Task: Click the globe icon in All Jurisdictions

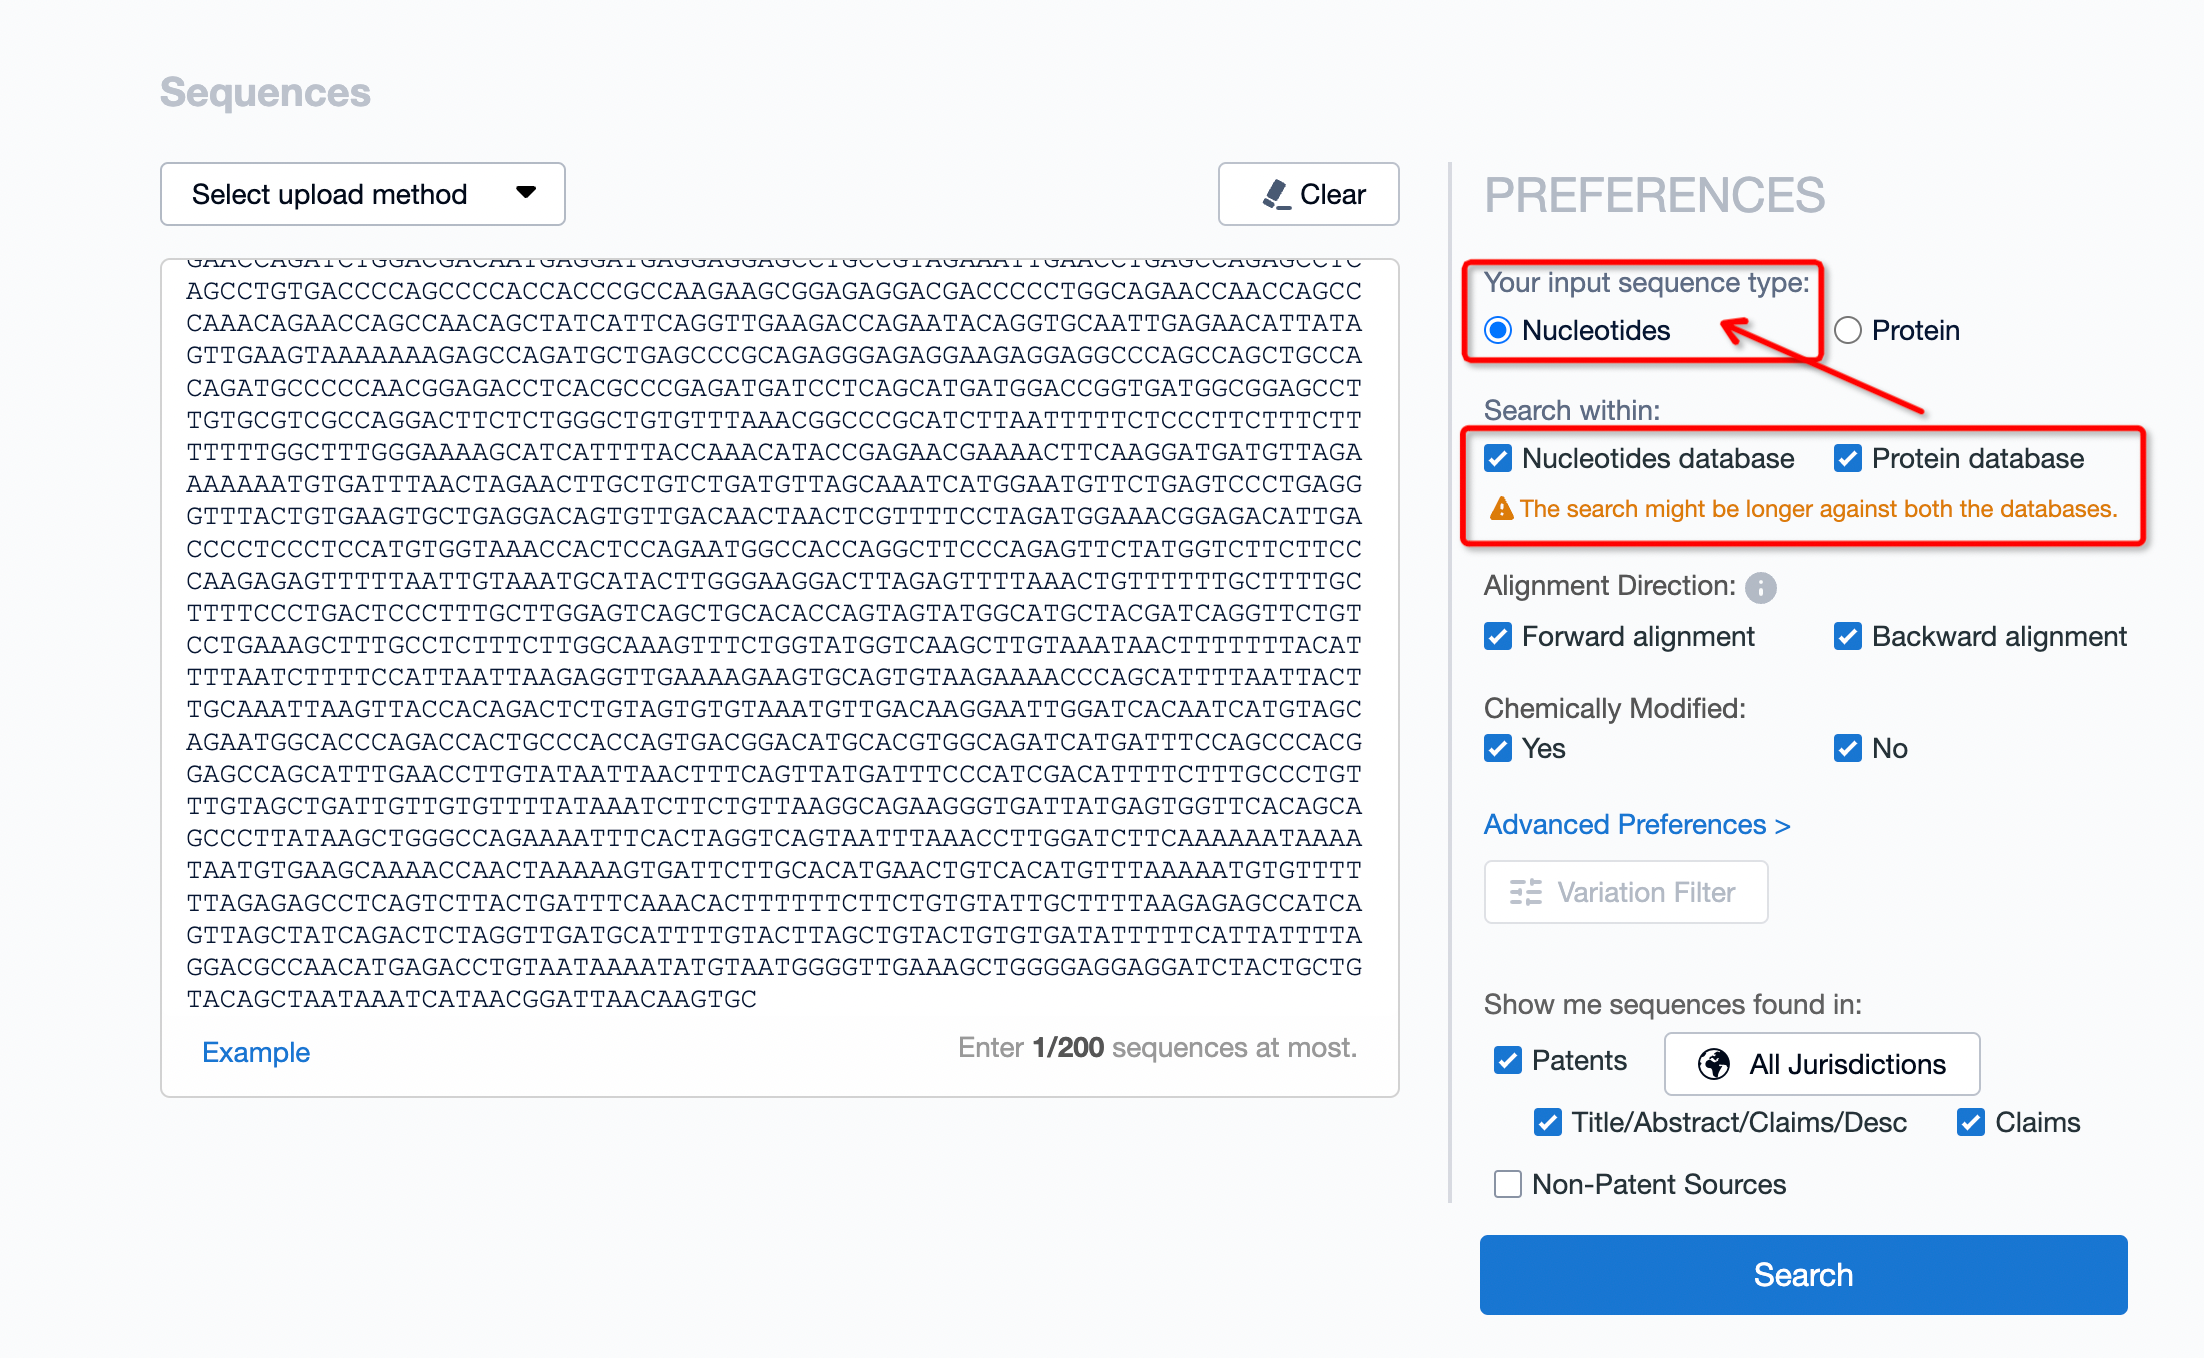Action: click(1714, 1064)
